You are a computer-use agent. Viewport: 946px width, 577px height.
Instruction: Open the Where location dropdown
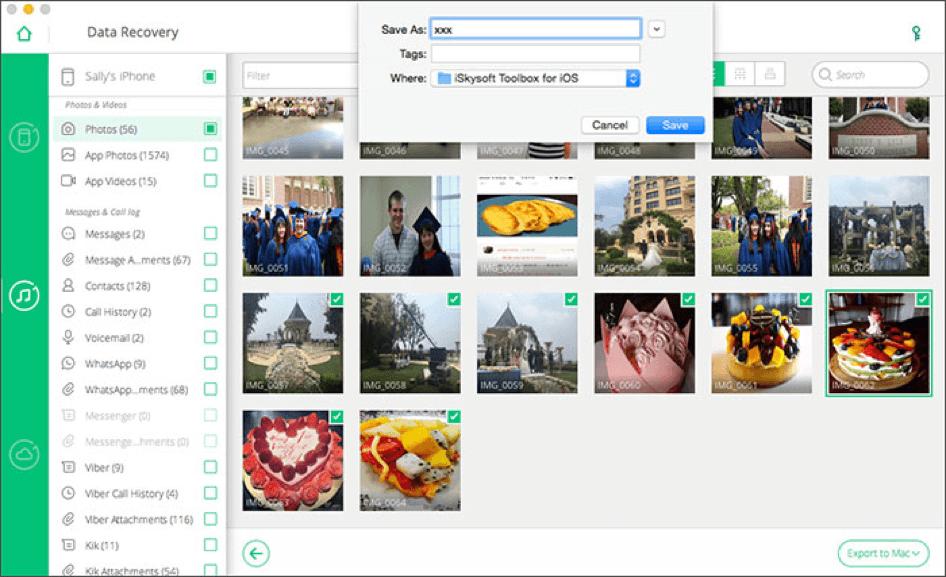(631, 77)
